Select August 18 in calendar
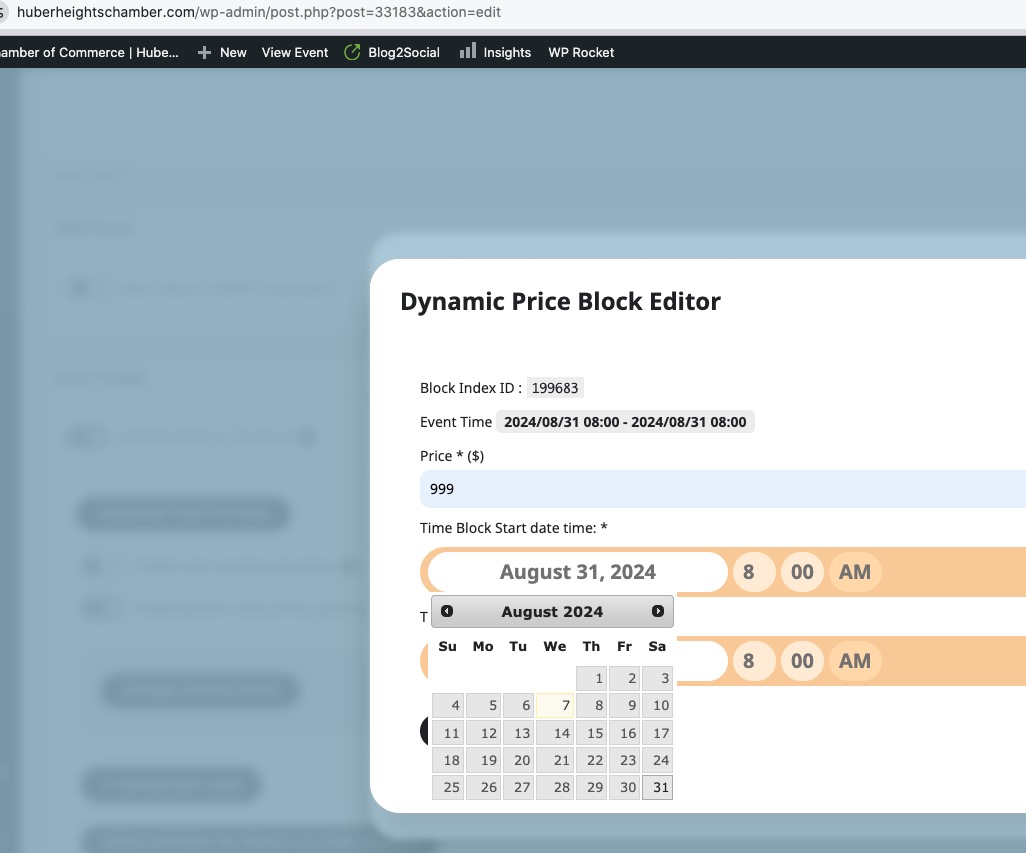1026x853 pixels. point(448,760)
